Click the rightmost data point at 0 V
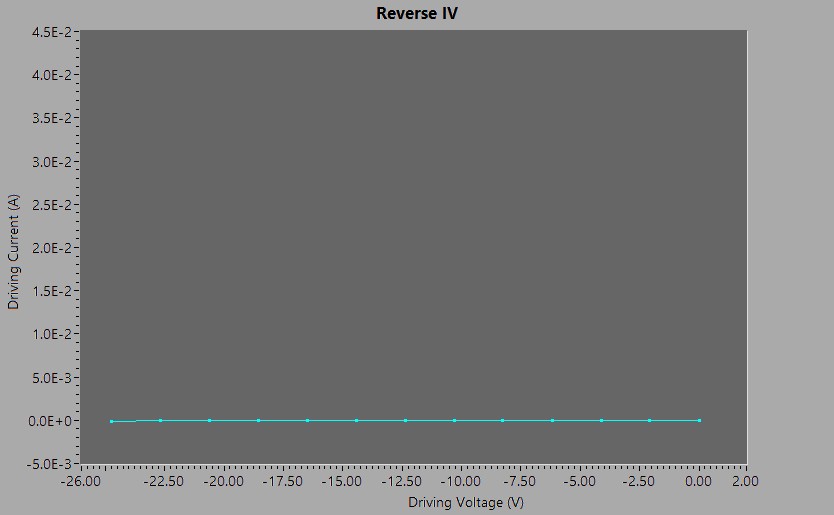The height and width of the screenshot is (515, 834). (699, 420)
